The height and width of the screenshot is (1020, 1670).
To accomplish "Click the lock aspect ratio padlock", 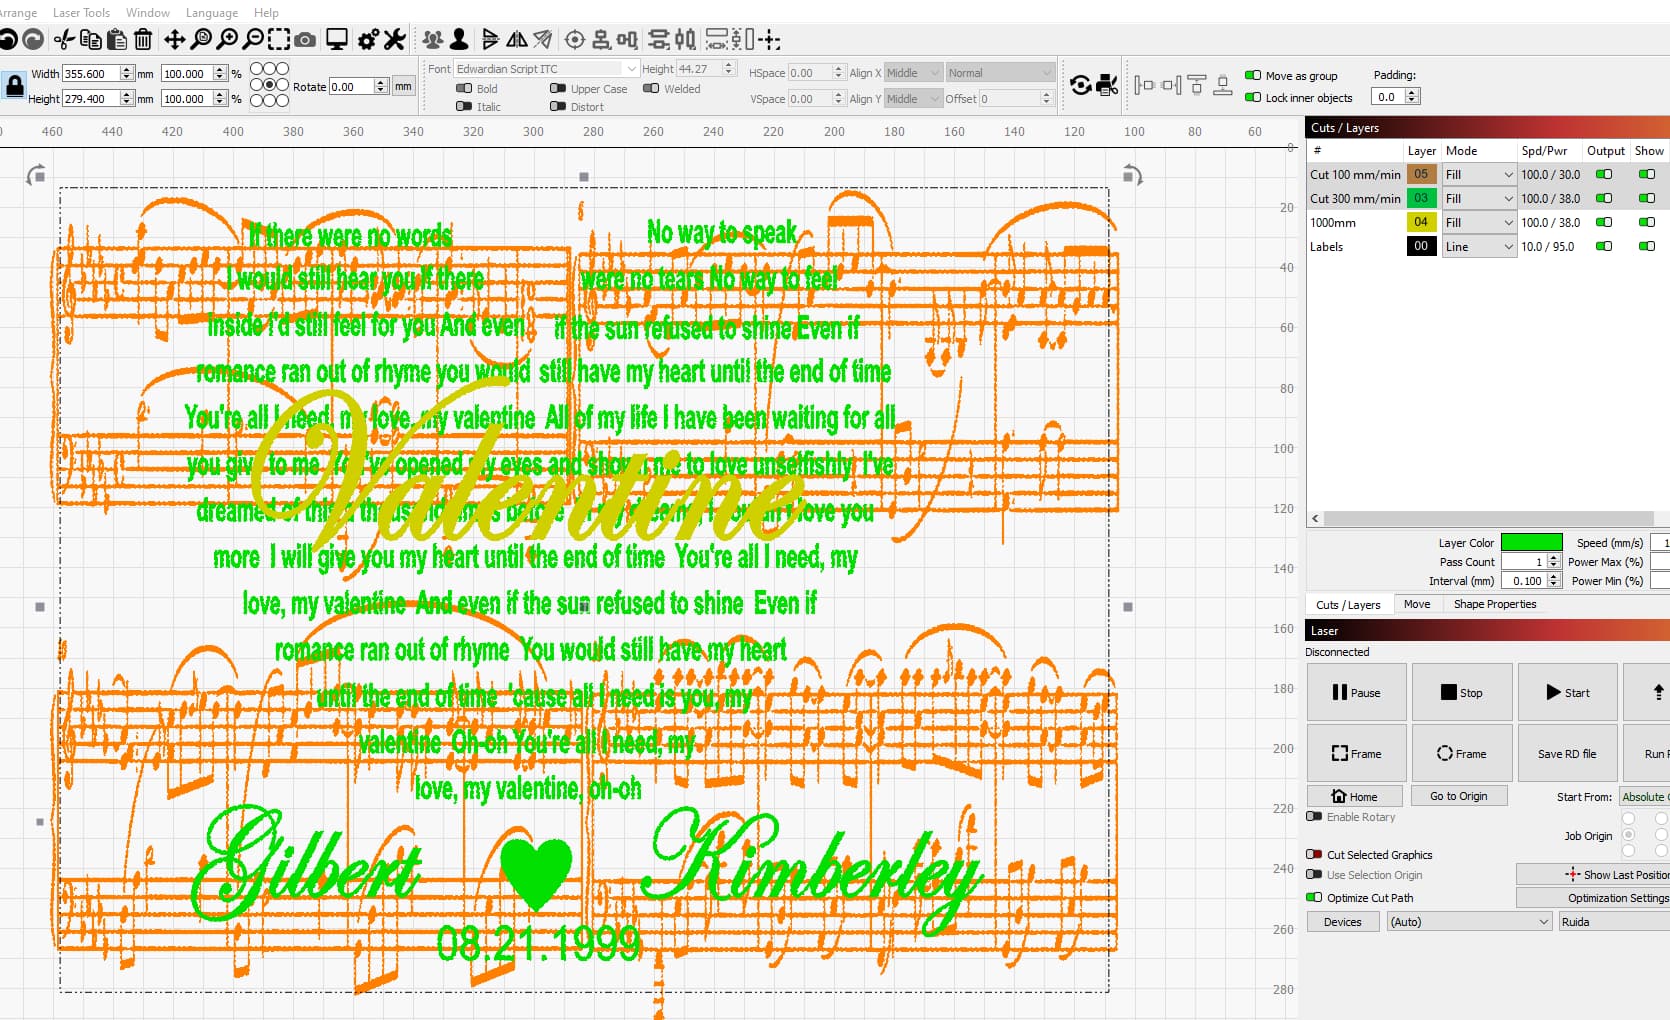I will click(14, 86).
